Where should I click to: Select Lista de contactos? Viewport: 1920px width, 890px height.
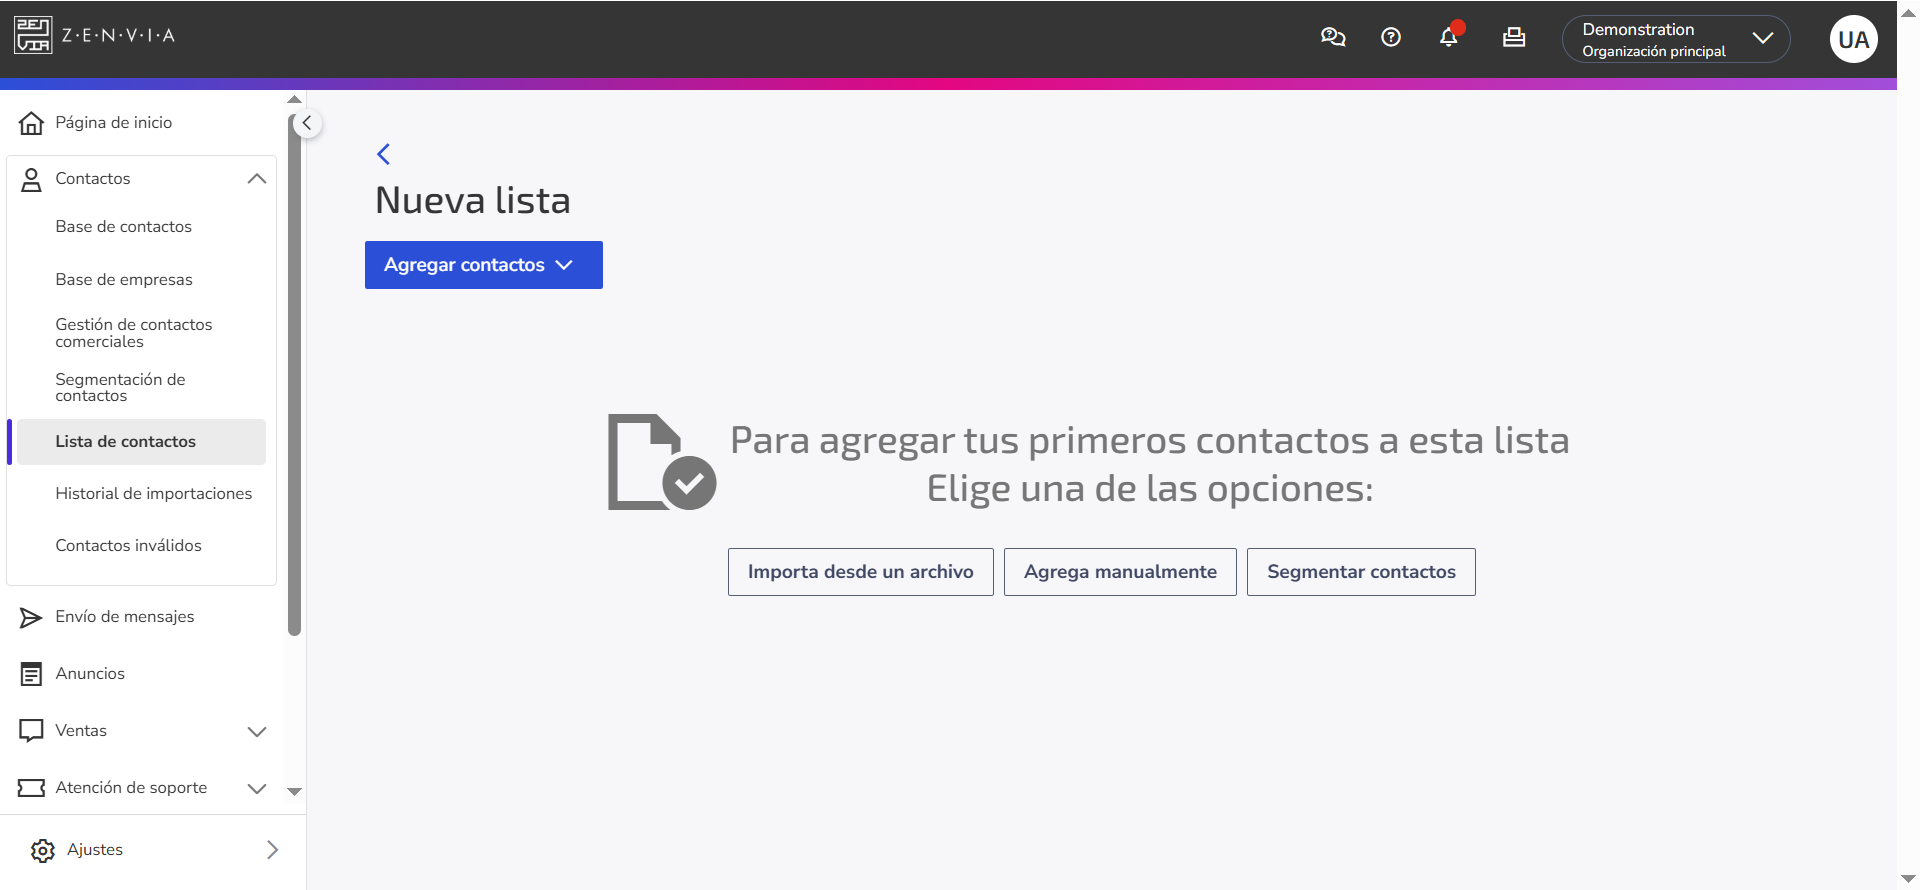tap(141, 442)
